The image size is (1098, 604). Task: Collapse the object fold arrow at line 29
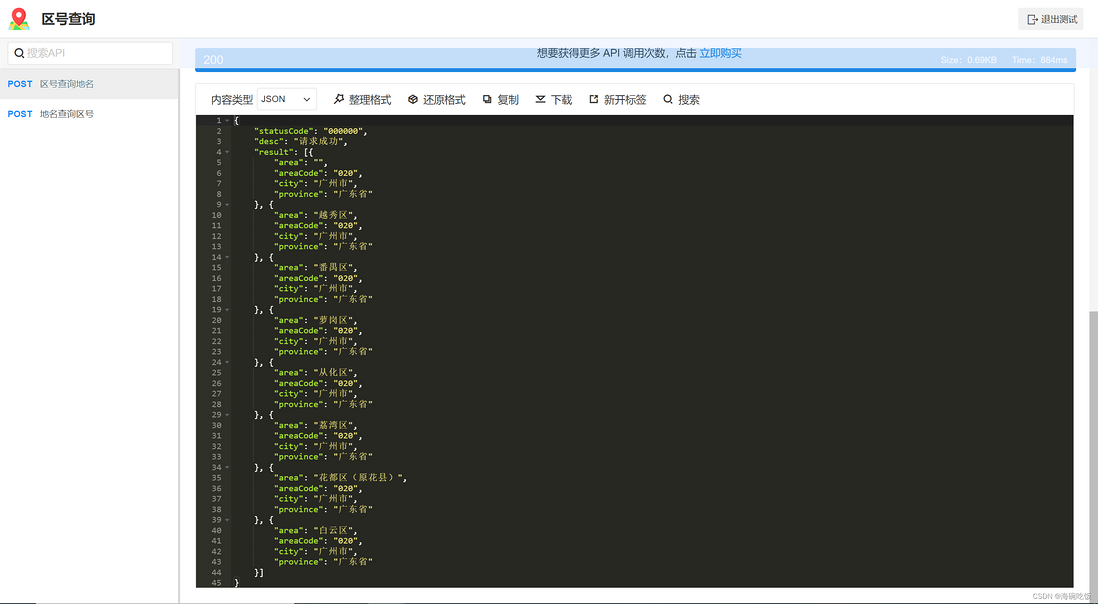pyautogui.click(x=227, y=414)
